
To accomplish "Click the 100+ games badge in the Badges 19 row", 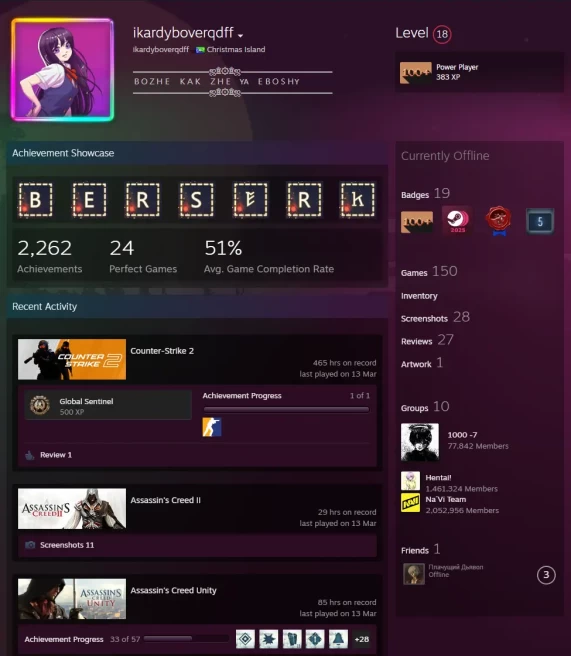I will click(417, 222).
